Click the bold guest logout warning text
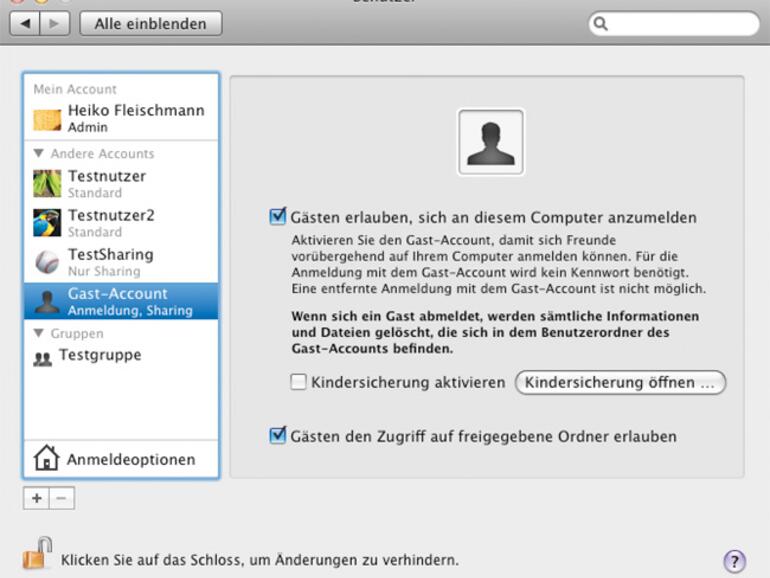 [x=495, y=332]
